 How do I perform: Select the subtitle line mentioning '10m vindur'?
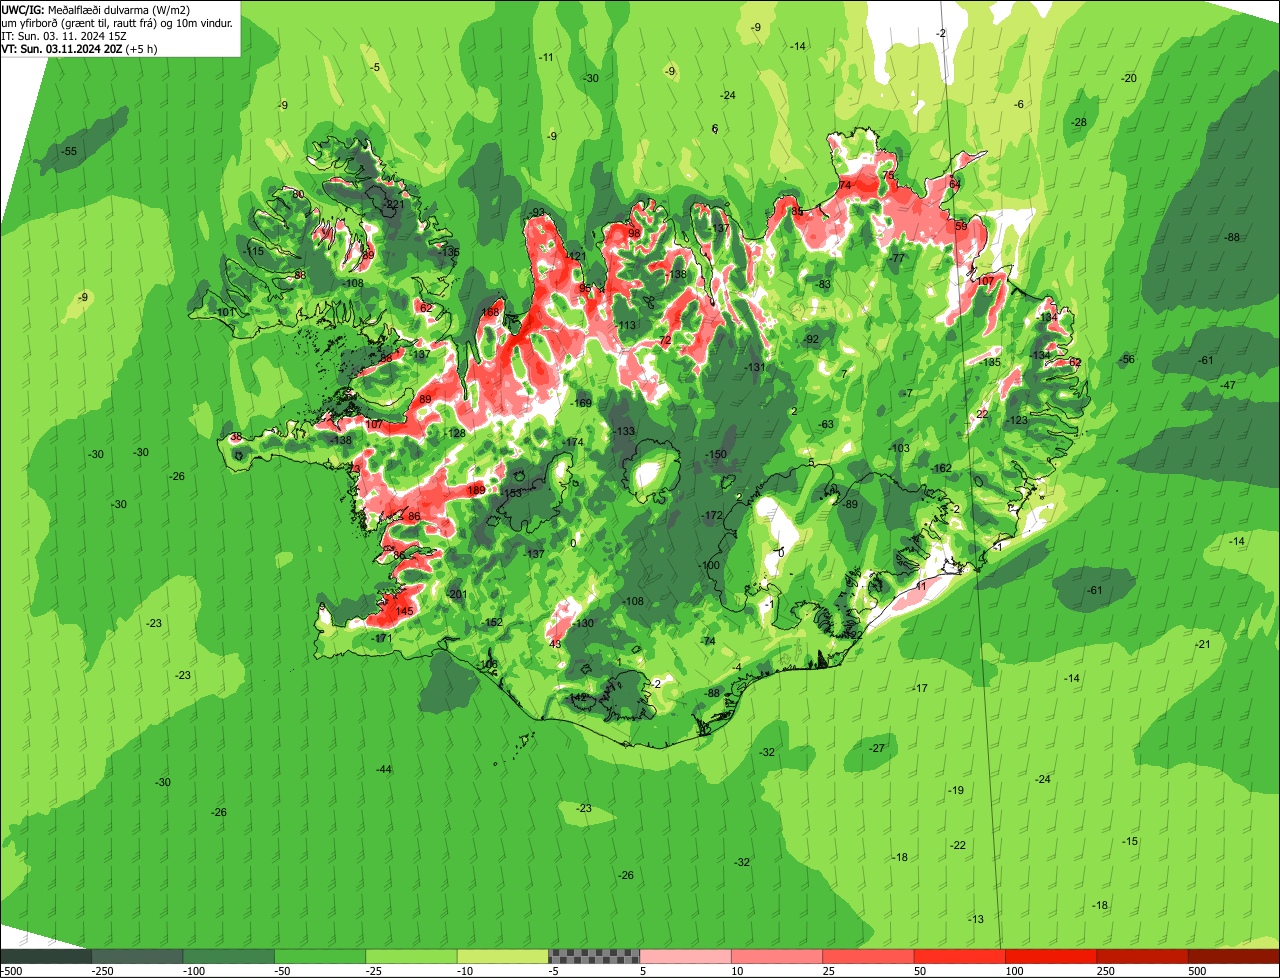click(x=117, y=22)
